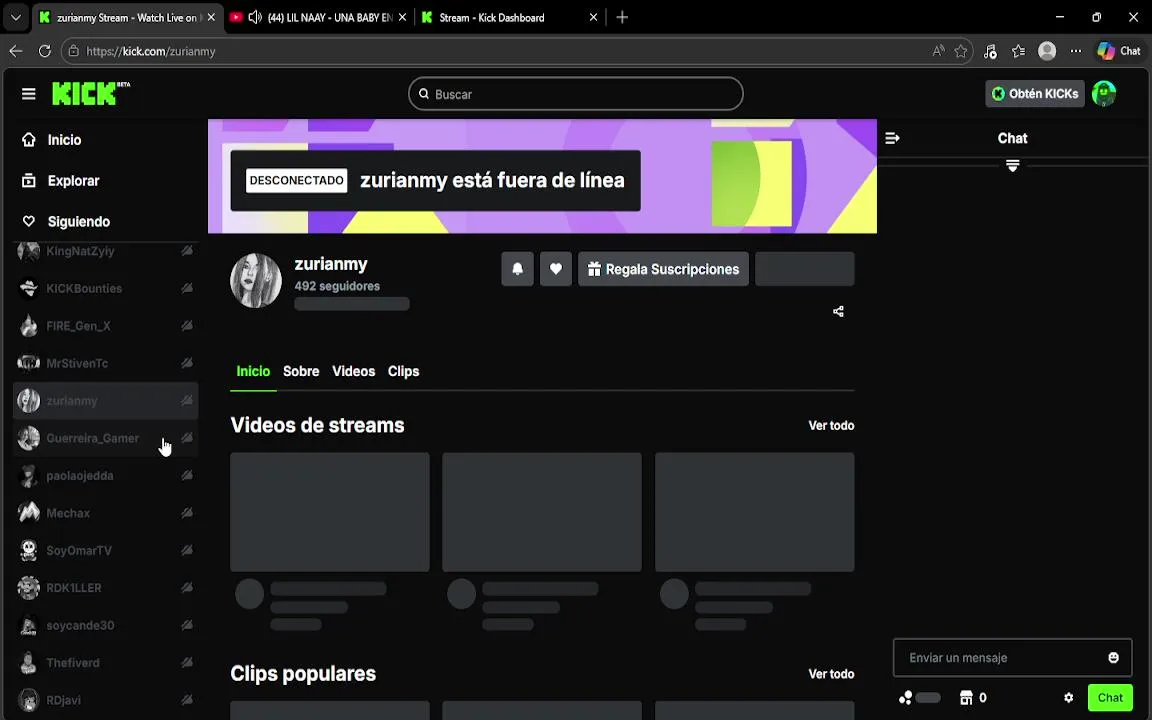Click Ver todo for Clips populares
The height and width of the screenshot is (720, 1152).
831,674
